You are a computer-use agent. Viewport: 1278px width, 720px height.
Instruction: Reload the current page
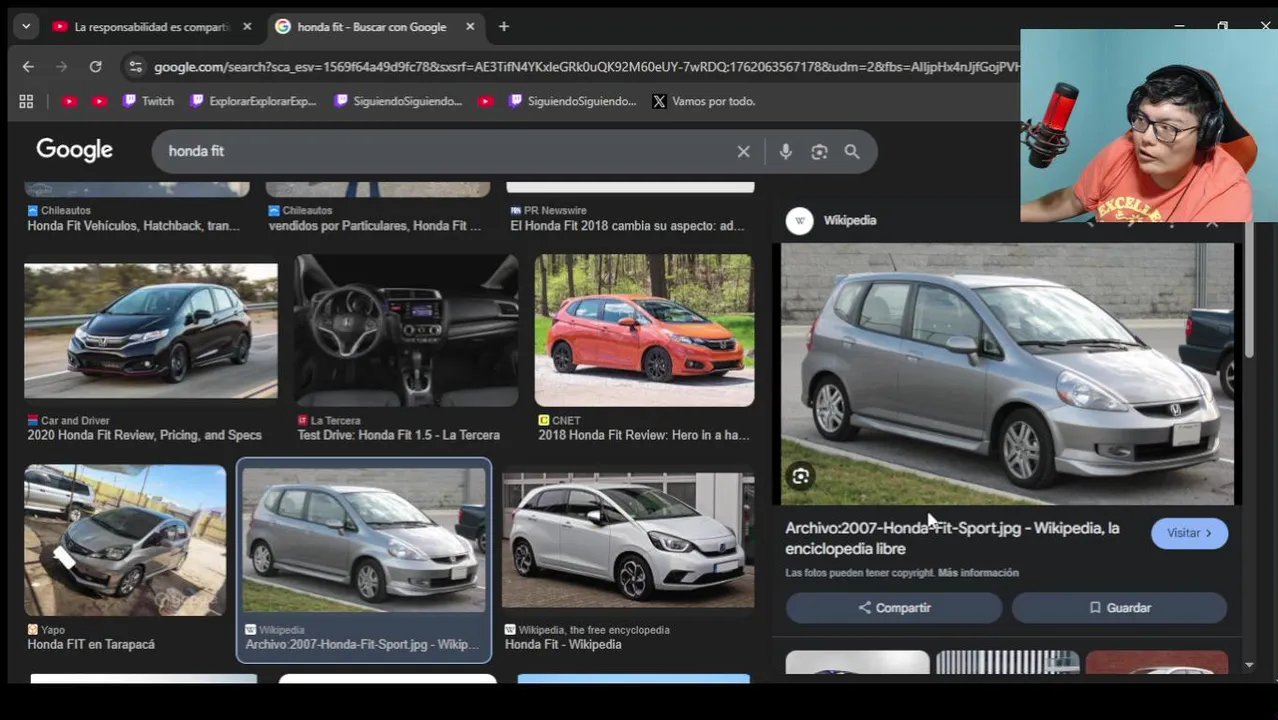click(95, 67)
